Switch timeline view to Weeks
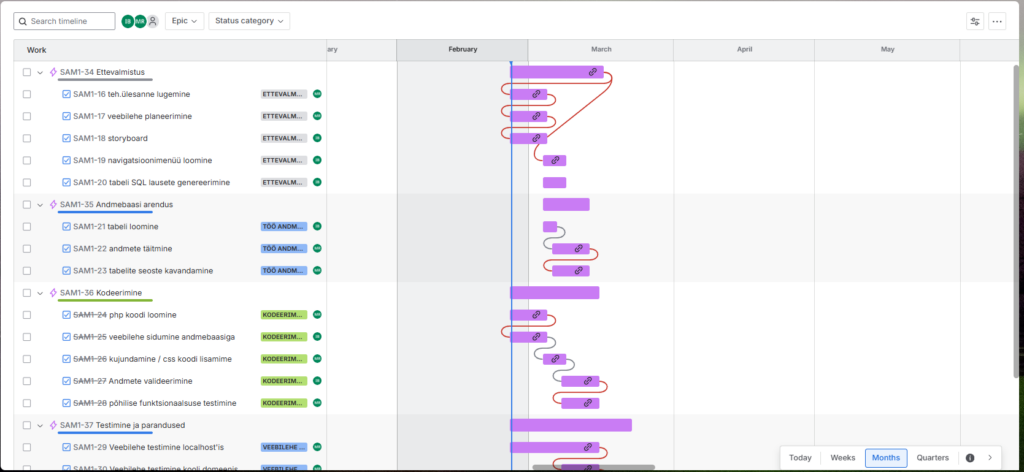The height and width of the screenshot is (472, 1024). (x=842, y=458)
